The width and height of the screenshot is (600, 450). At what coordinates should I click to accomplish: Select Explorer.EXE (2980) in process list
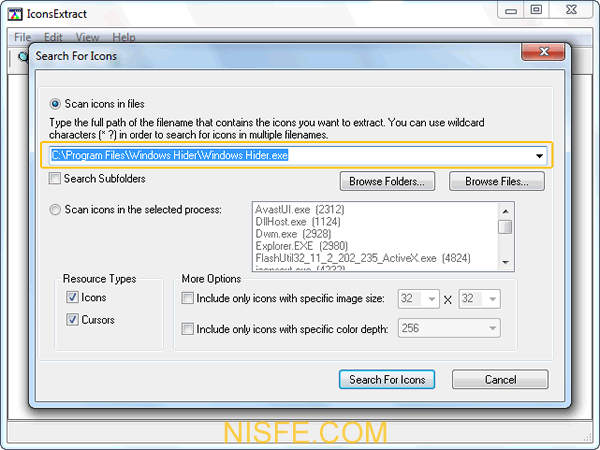point(302,246)
